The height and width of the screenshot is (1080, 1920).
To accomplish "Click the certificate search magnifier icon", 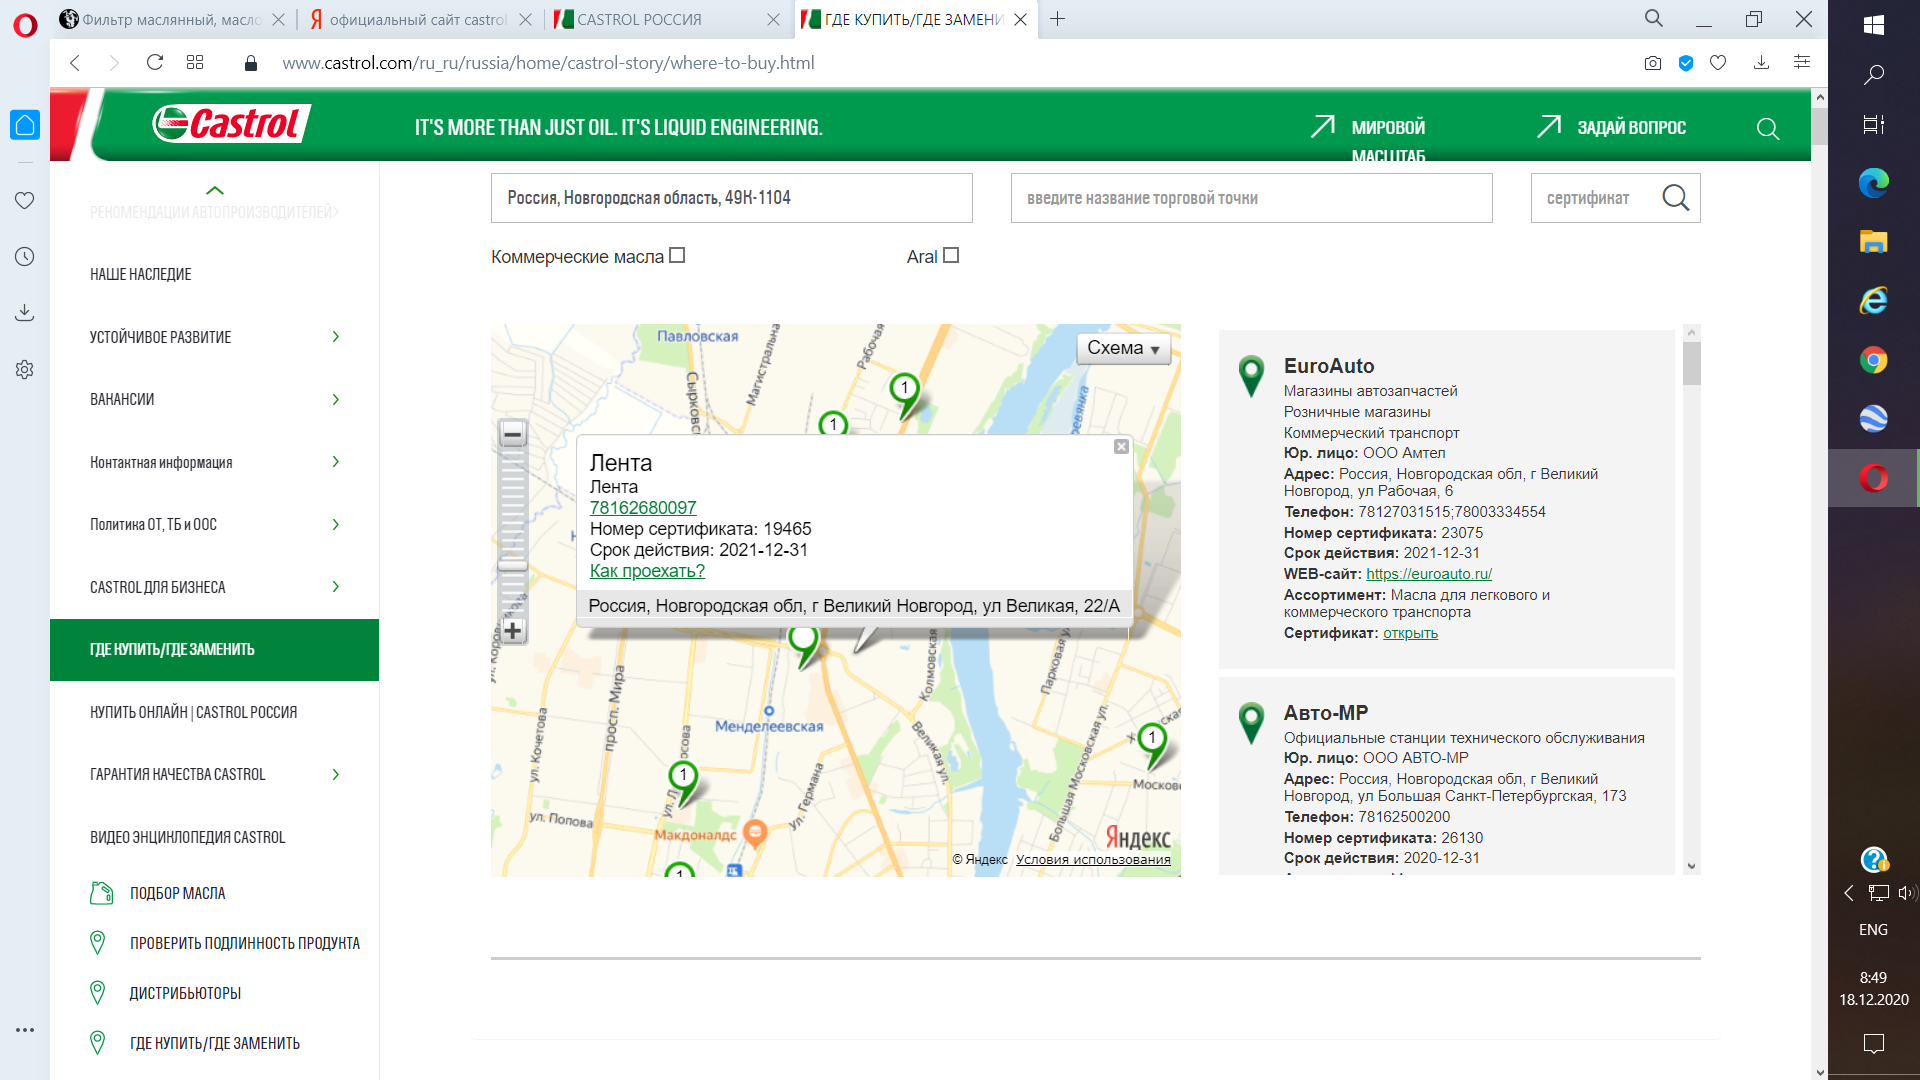I will click(x=1675, y=198).
